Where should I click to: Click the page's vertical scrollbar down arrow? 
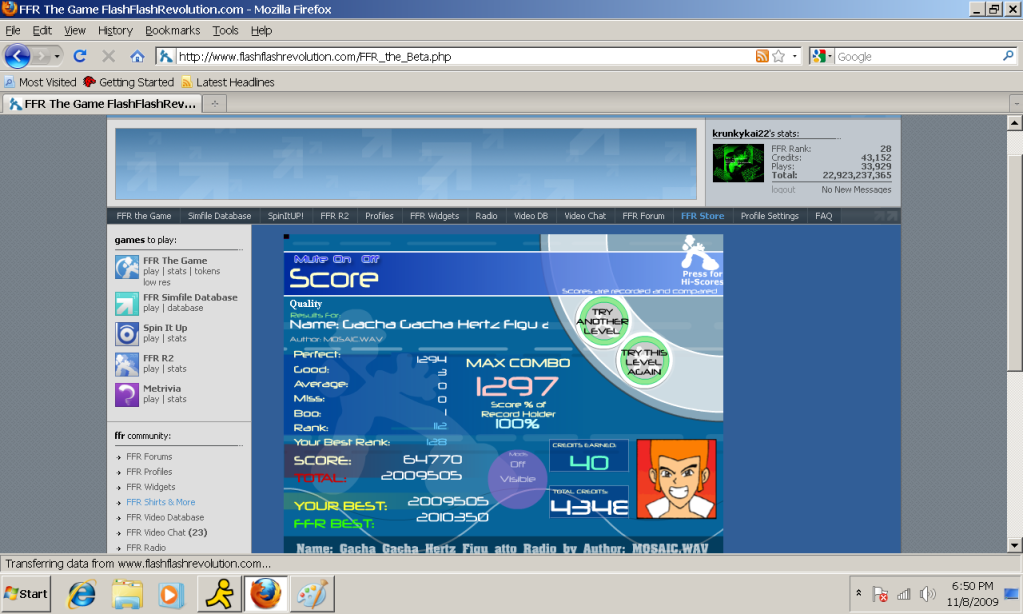pyautogui.click(x=1014, y=543)
